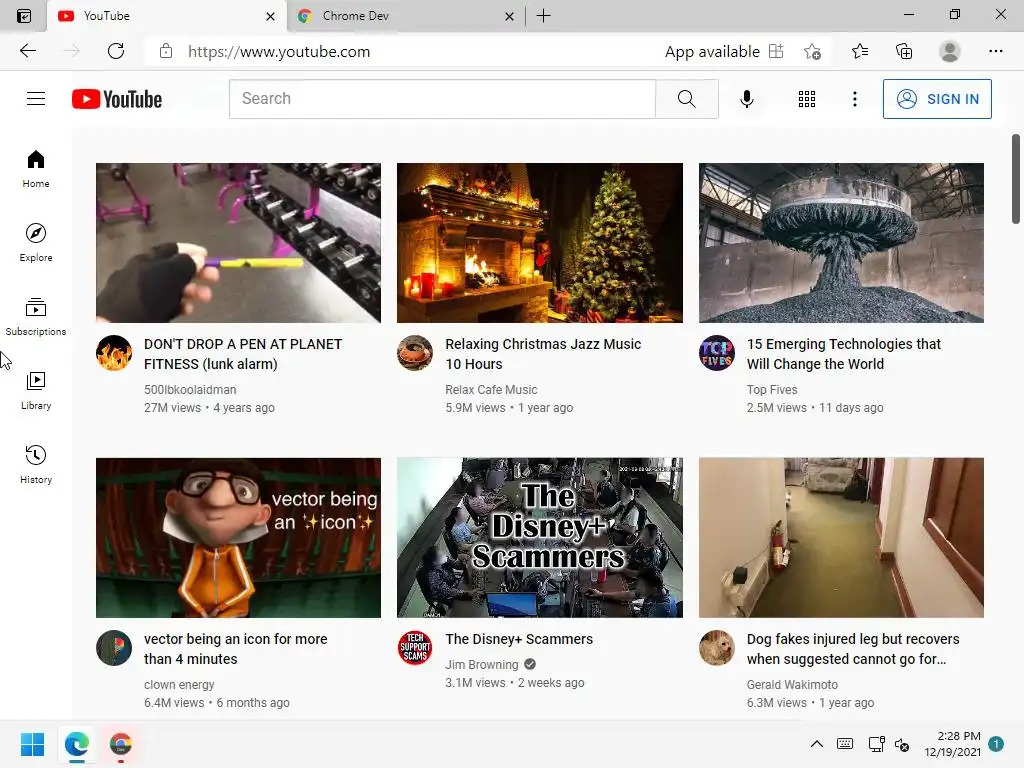Click Microsoft Edge in the taskbar
The image size is (1024, 768).
point(77,744)
